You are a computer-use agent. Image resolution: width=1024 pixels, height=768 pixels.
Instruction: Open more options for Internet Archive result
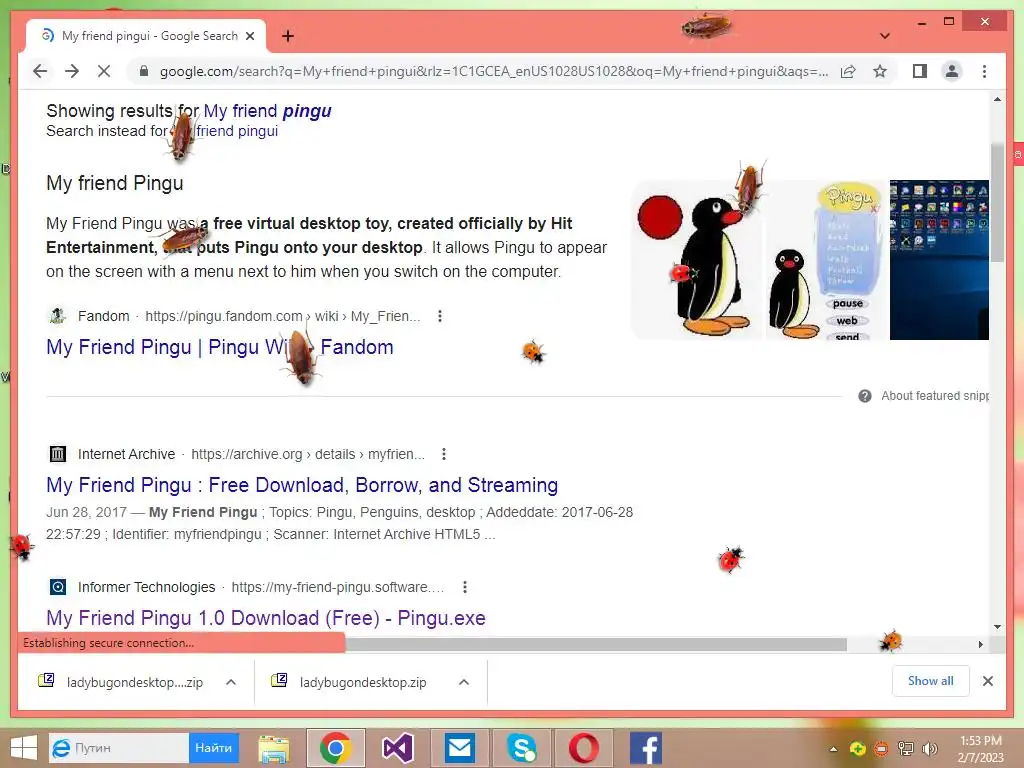coord(443,454)
